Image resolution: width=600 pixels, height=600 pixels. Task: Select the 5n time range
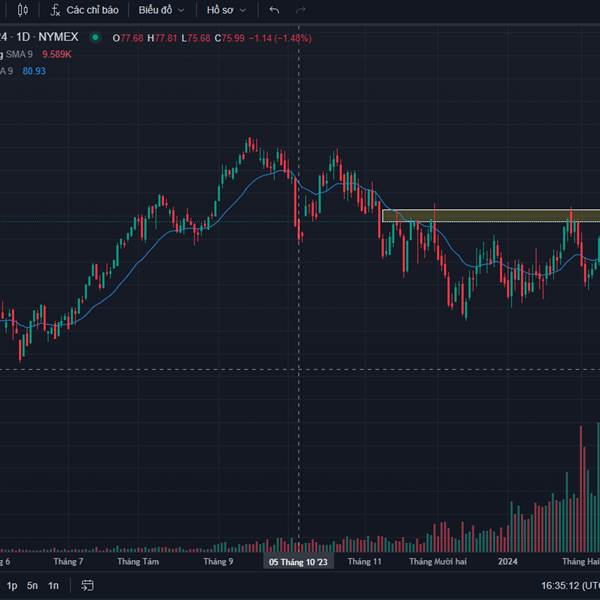(x=33, y=585)
